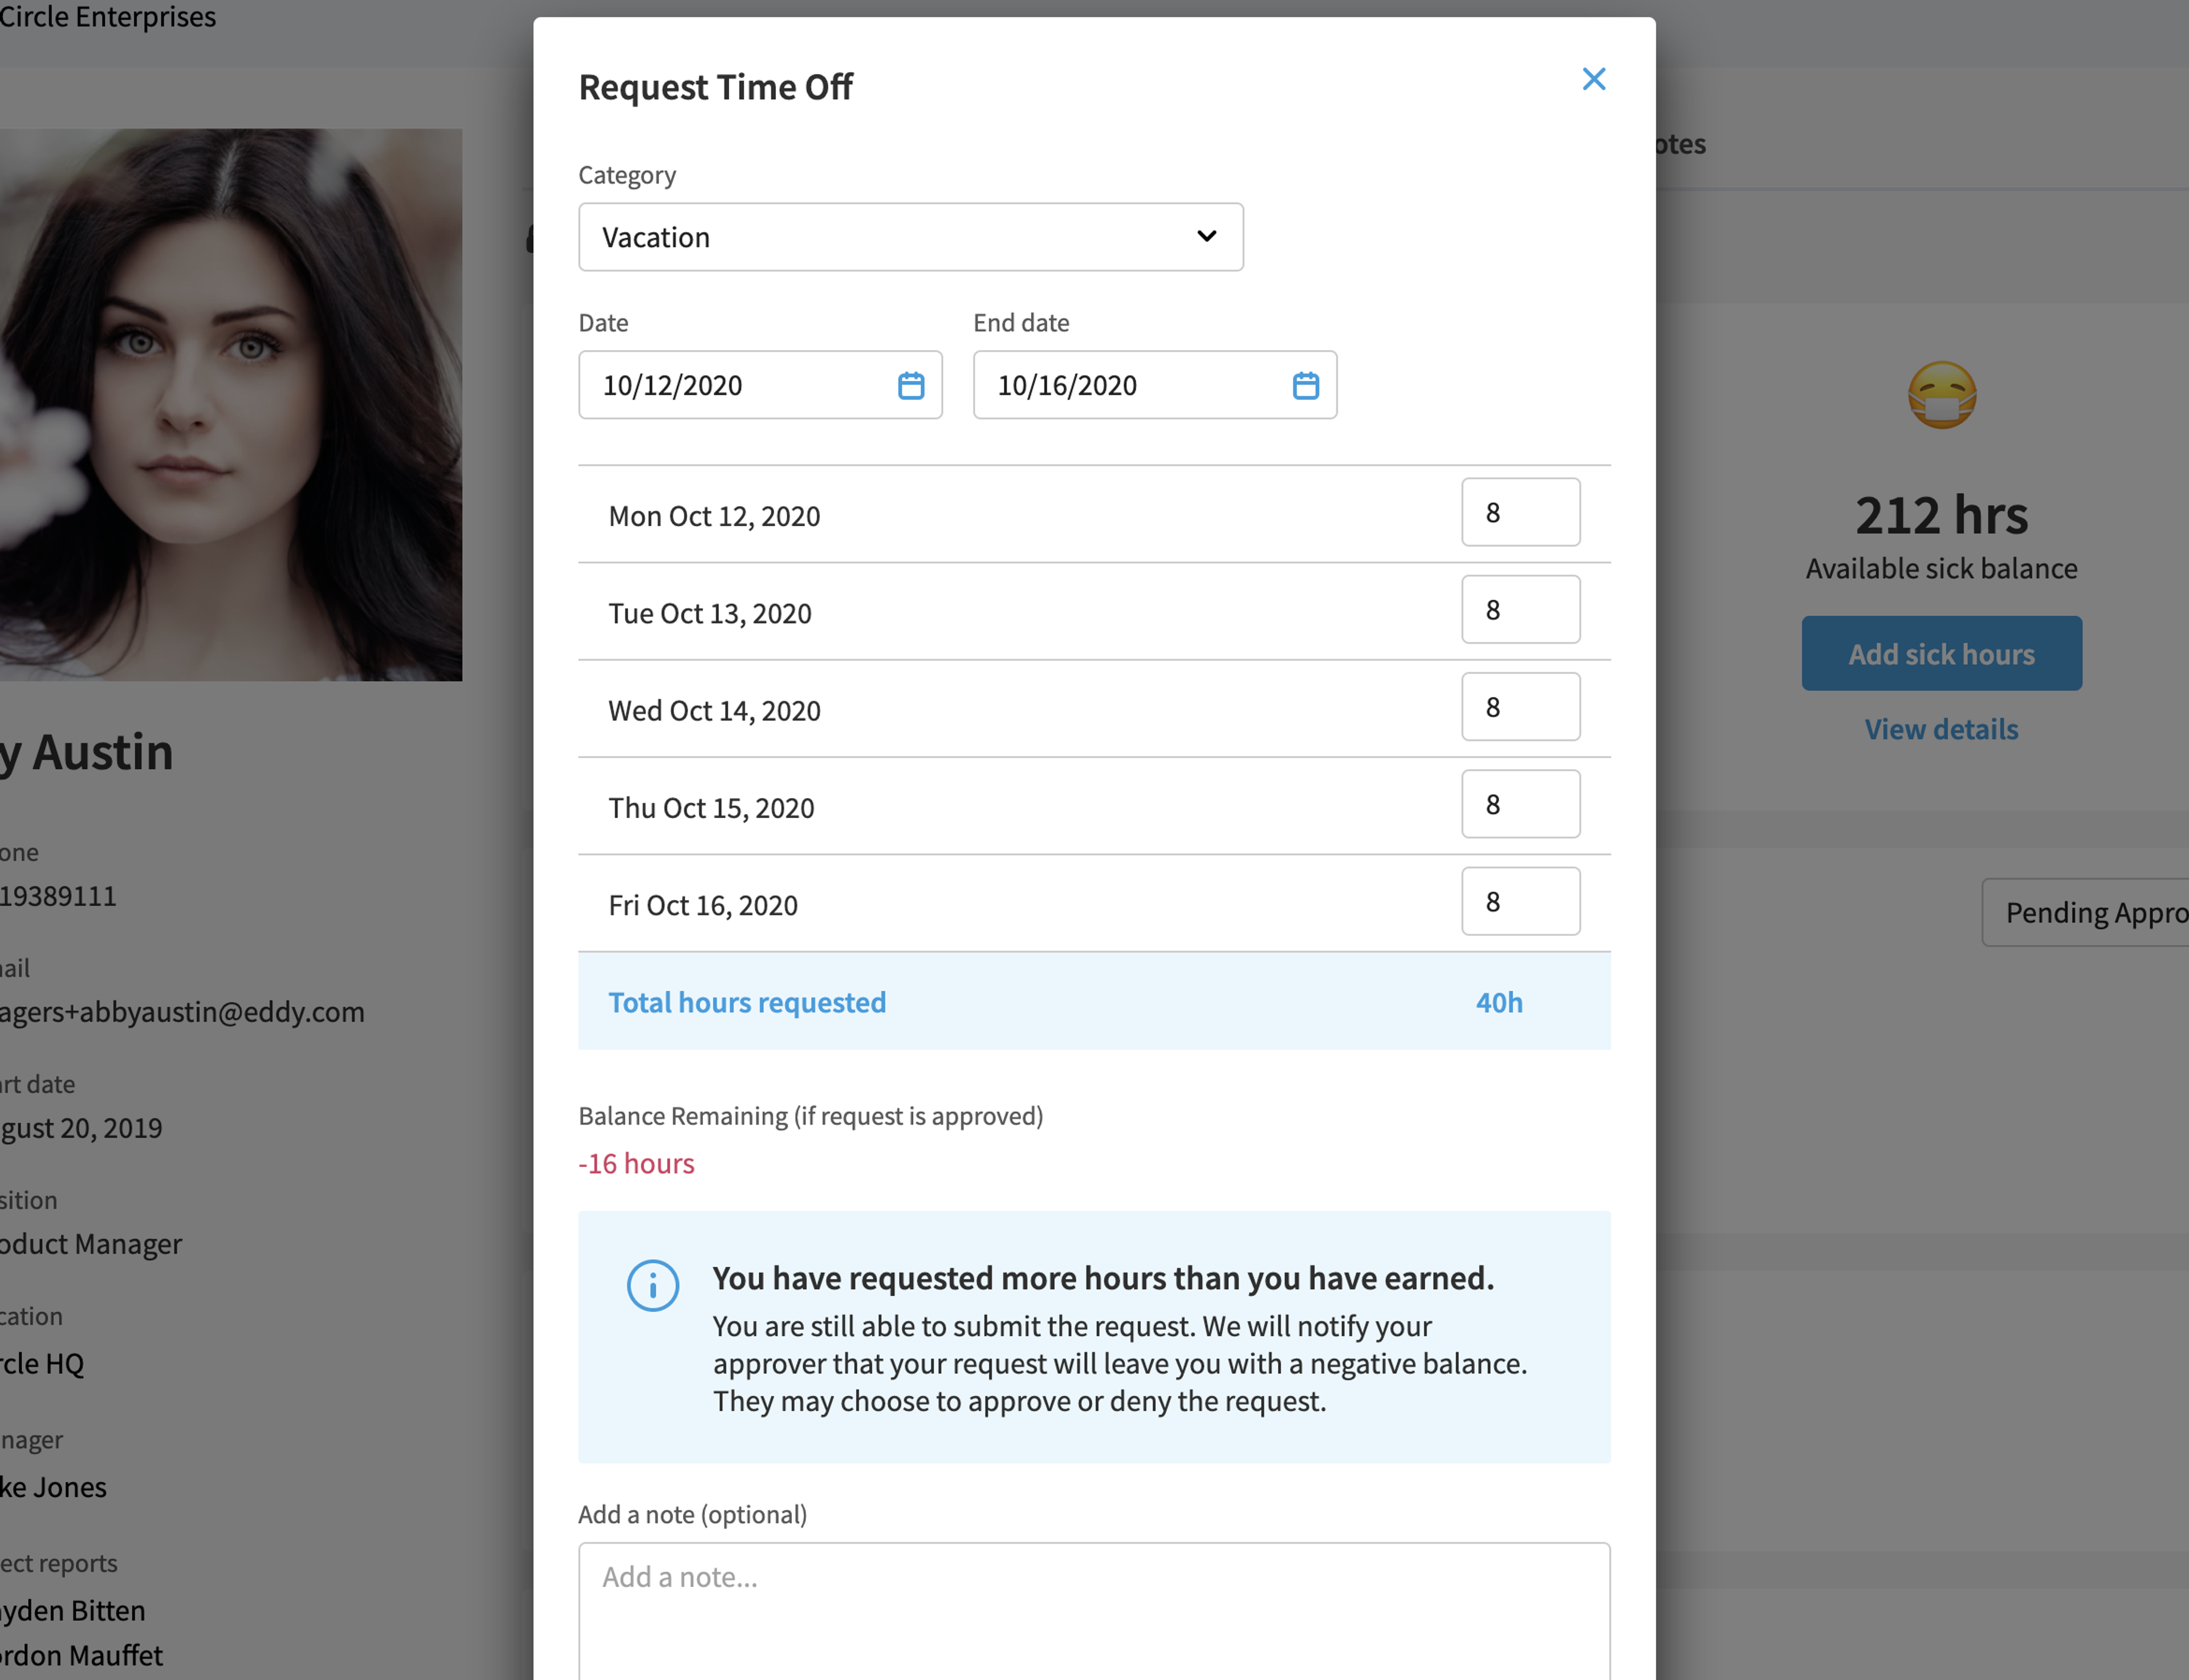This screenshot has width=2189, height=1680.
Task: Edit hours for Thu Oct 15, 2020
Action: pyautogui.click(x=1520, y=804)
